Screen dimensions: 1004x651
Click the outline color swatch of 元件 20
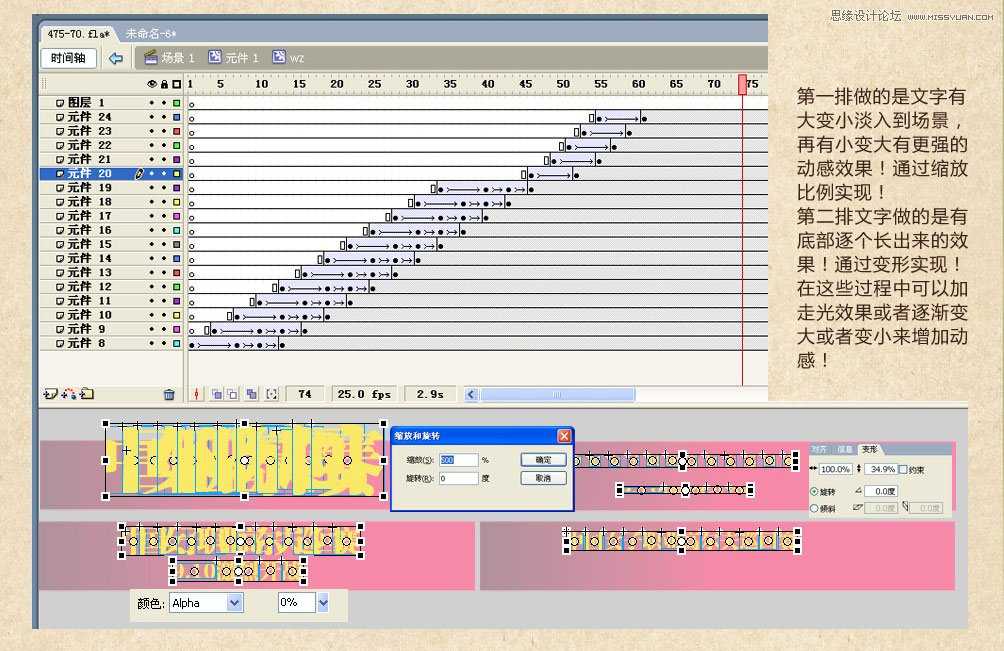tap(177, 173)
